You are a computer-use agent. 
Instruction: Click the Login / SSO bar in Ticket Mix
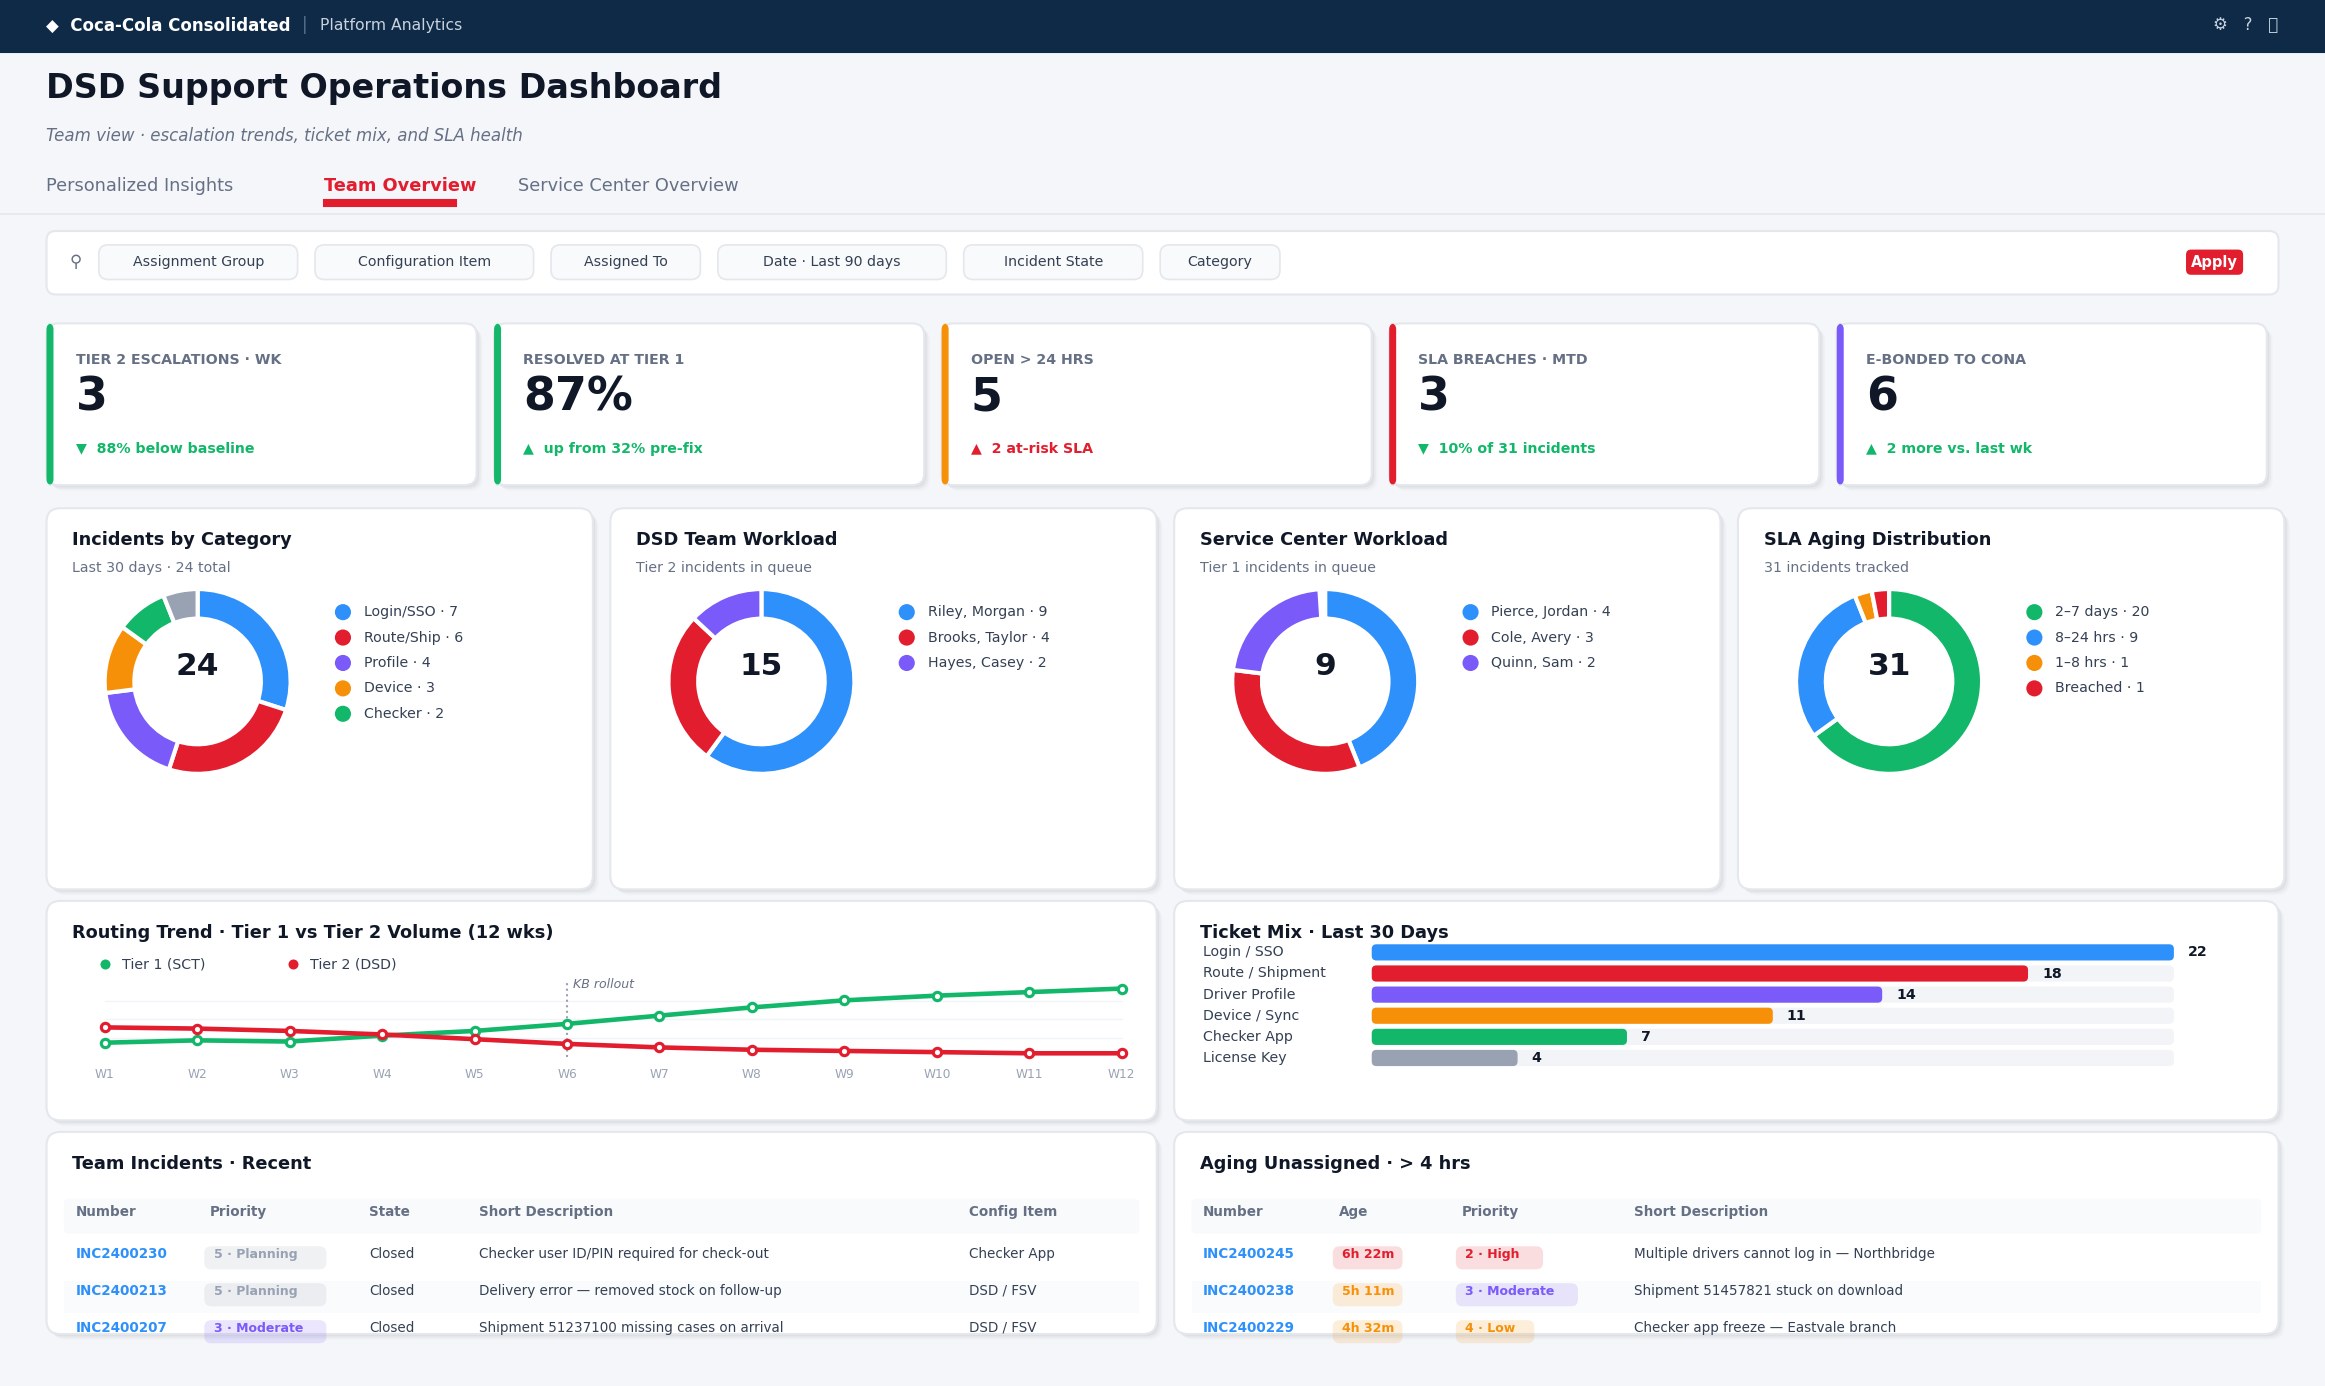coord(1772,952)
